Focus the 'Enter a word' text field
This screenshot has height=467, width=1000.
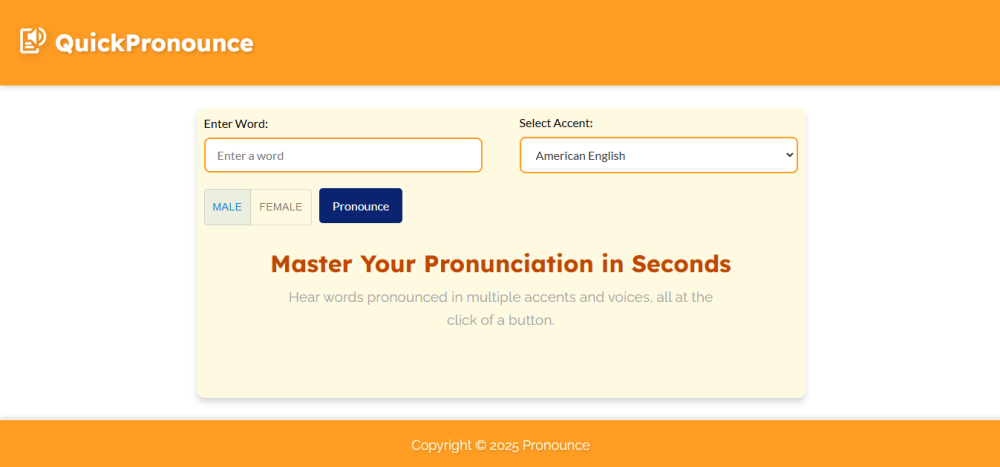(343, 155)
